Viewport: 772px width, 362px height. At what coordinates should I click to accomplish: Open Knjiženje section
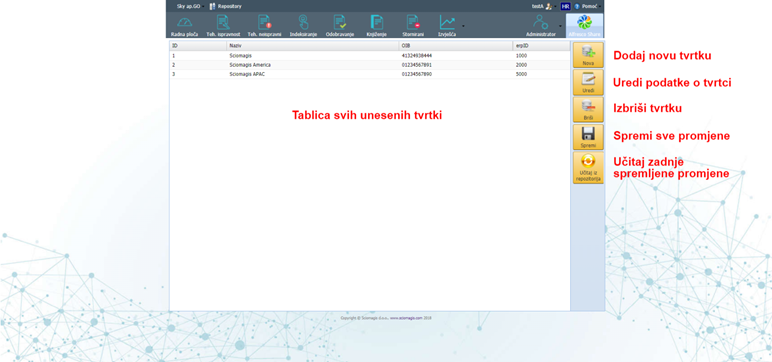[x=377, y=26]
